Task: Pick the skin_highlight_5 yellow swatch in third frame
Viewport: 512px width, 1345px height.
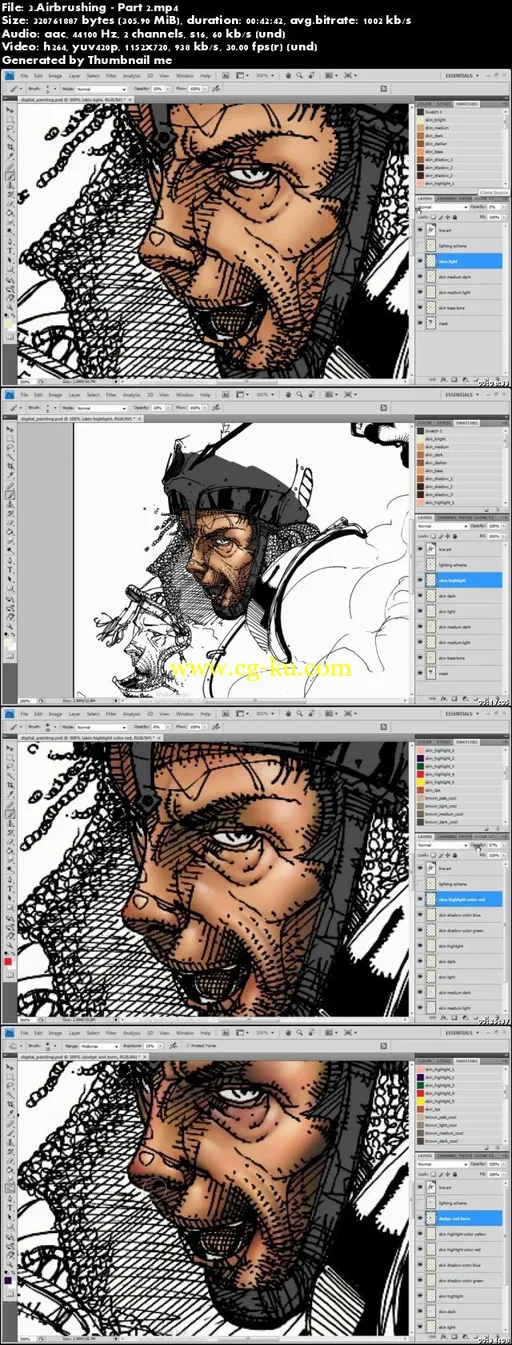Action: pyautogui.click(x=458, y=782)
